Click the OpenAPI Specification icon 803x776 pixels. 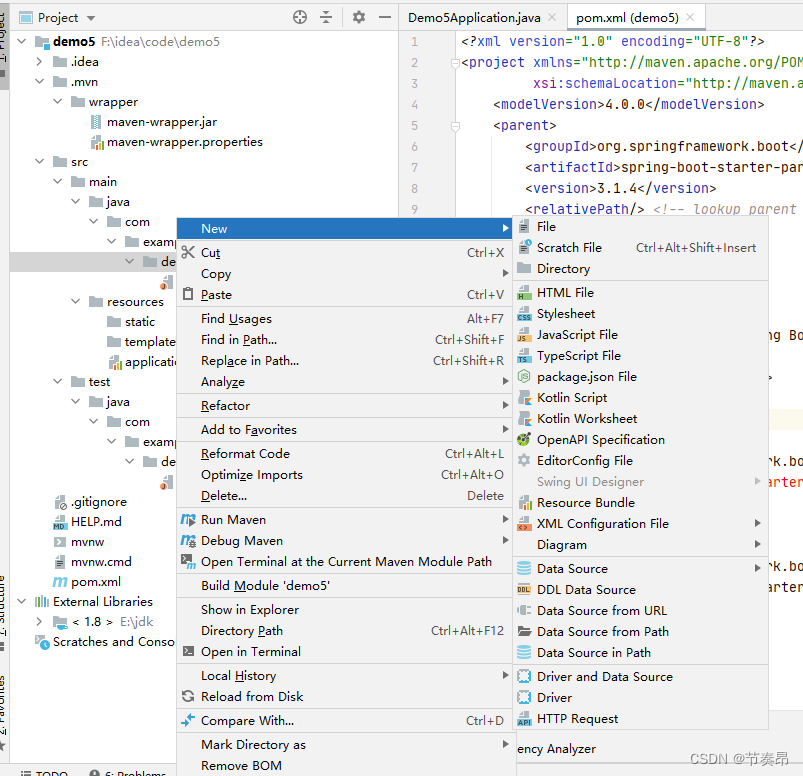coord(524,439)
